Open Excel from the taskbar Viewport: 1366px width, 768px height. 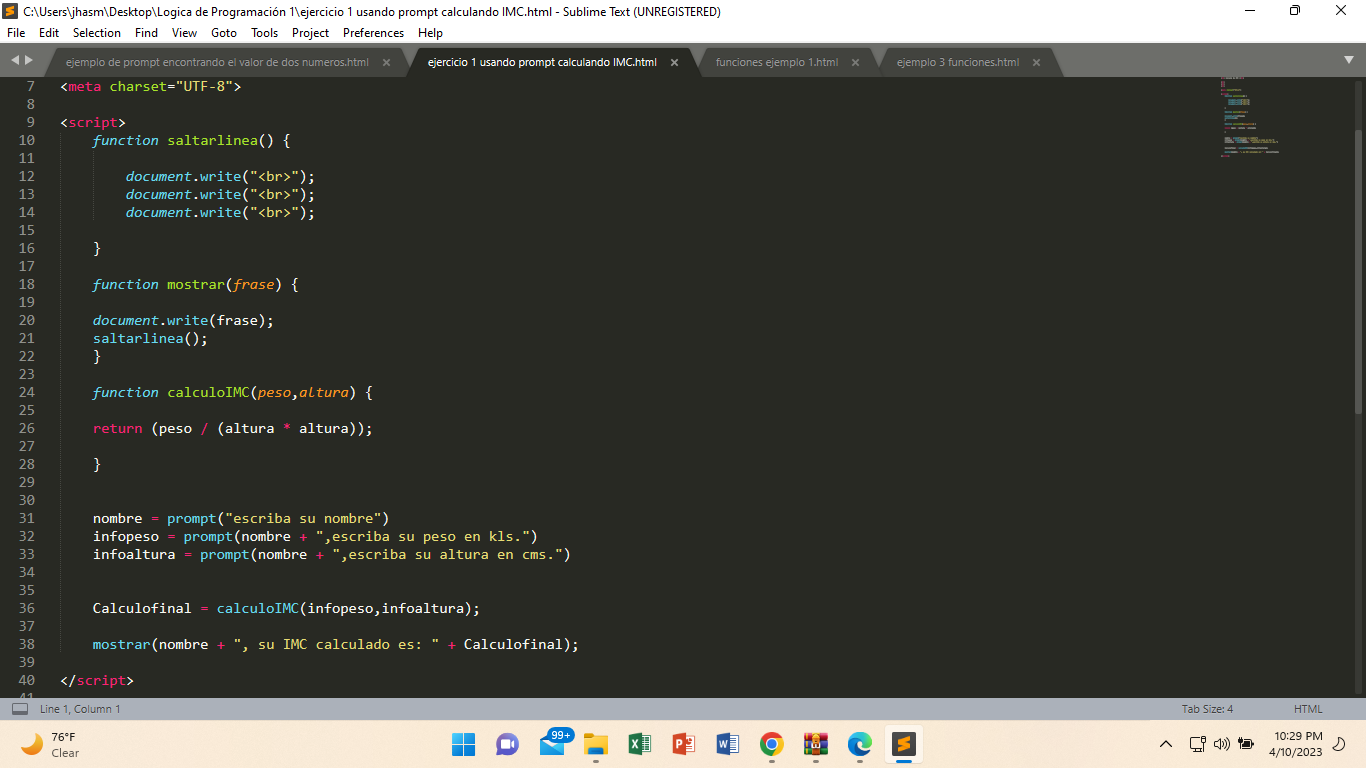pos(640,744)
